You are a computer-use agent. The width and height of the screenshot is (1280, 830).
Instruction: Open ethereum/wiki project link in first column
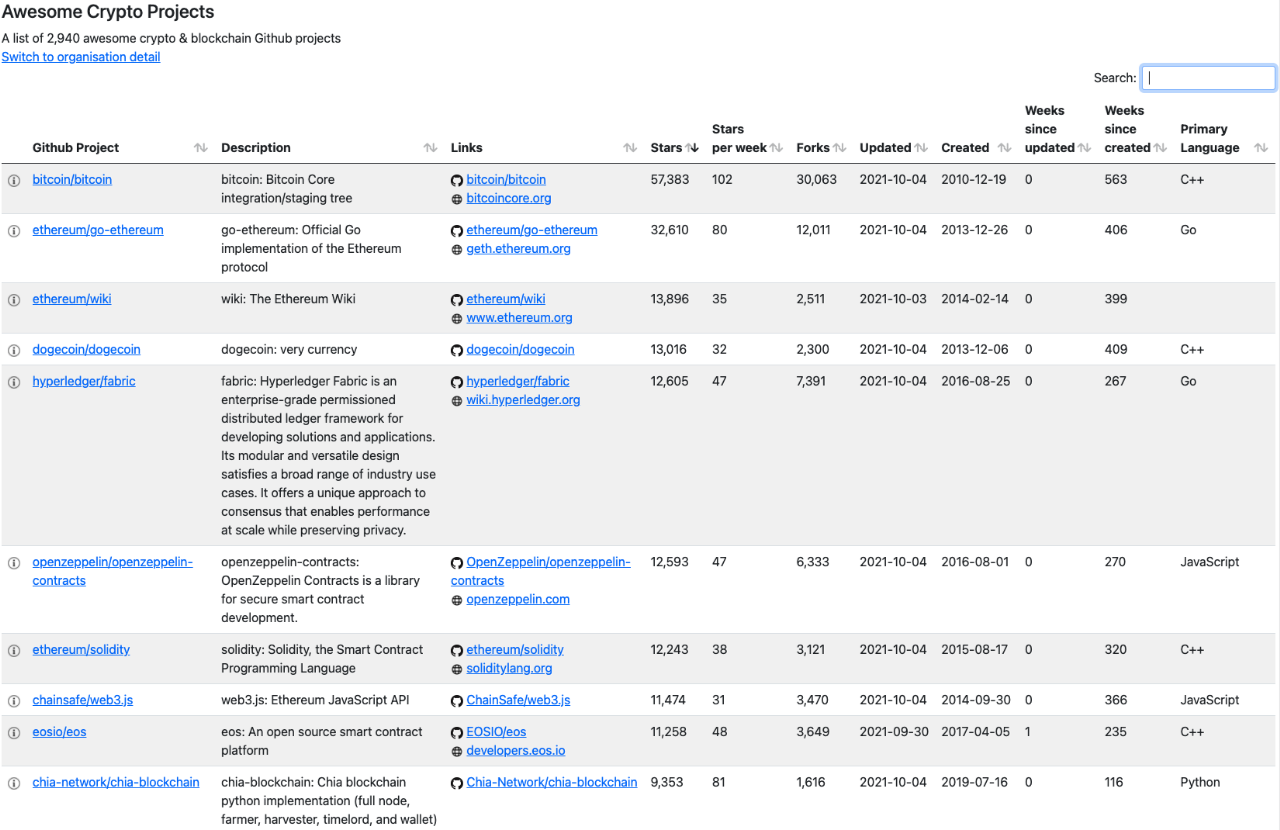[72, 299]
